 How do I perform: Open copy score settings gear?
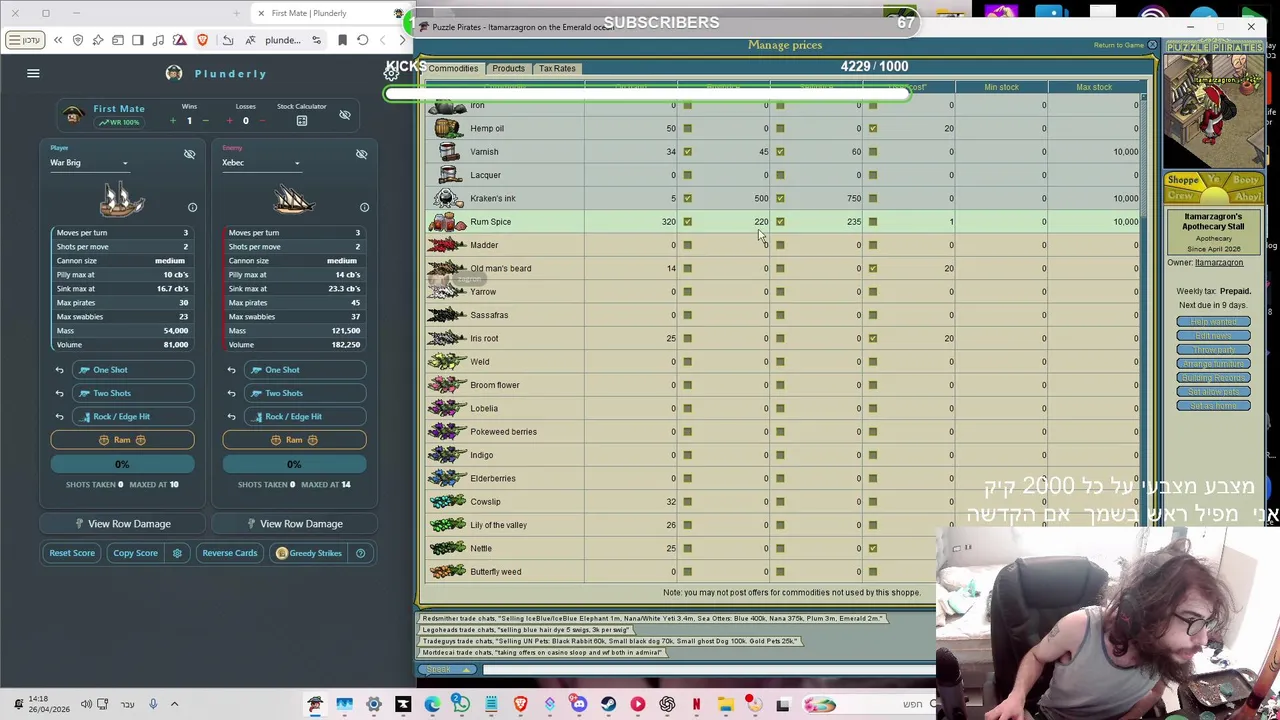click(x=177, y=553)
